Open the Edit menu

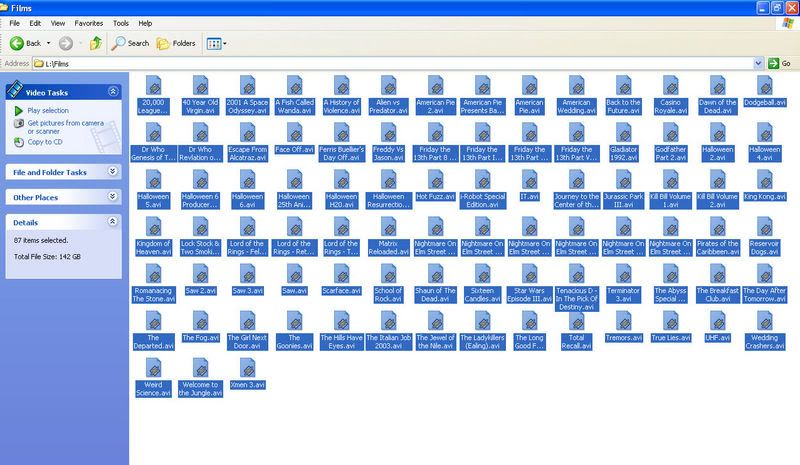tap(35, 23)
